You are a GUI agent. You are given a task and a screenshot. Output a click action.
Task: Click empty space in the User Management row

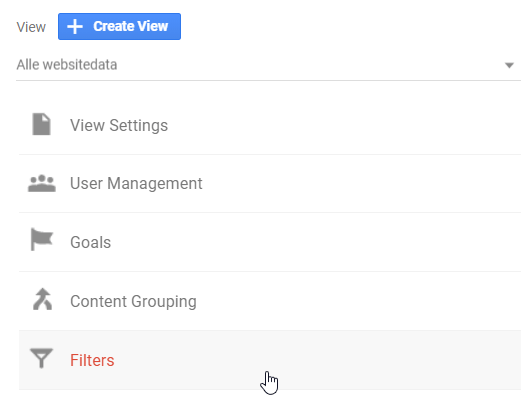(x=362, y=183)
